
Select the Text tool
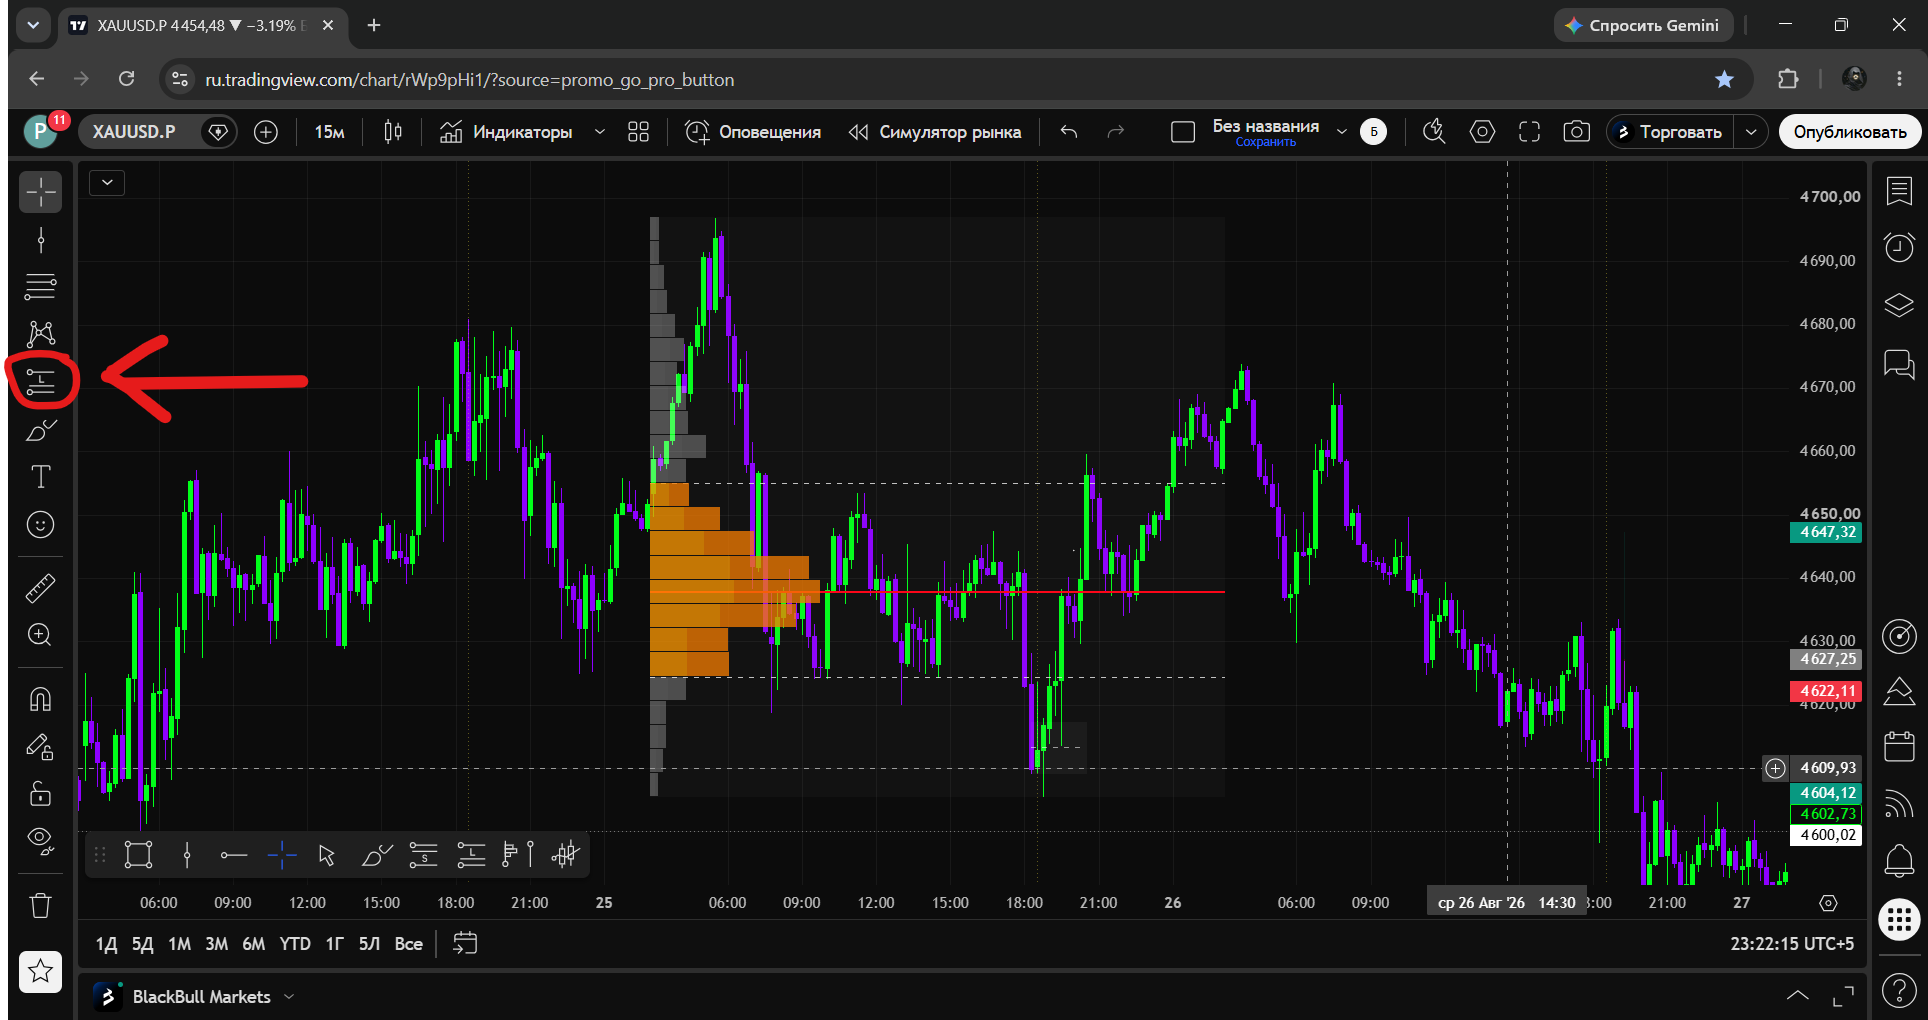coord(41,477)
